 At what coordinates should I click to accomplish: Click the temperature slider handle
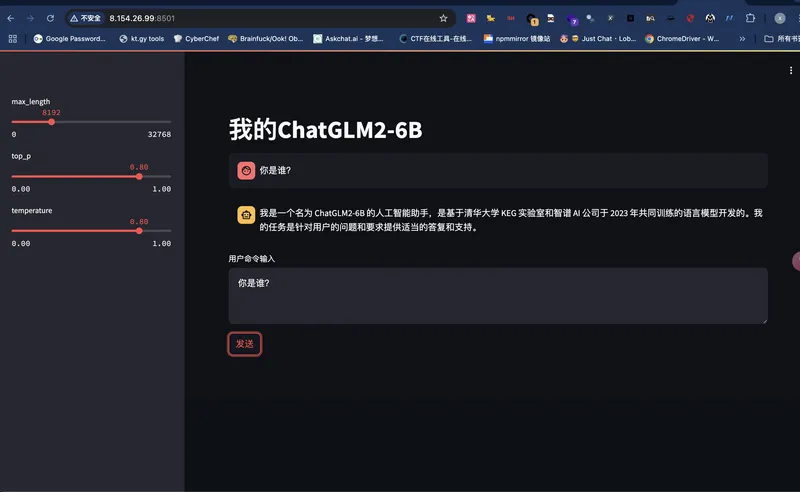139,231
